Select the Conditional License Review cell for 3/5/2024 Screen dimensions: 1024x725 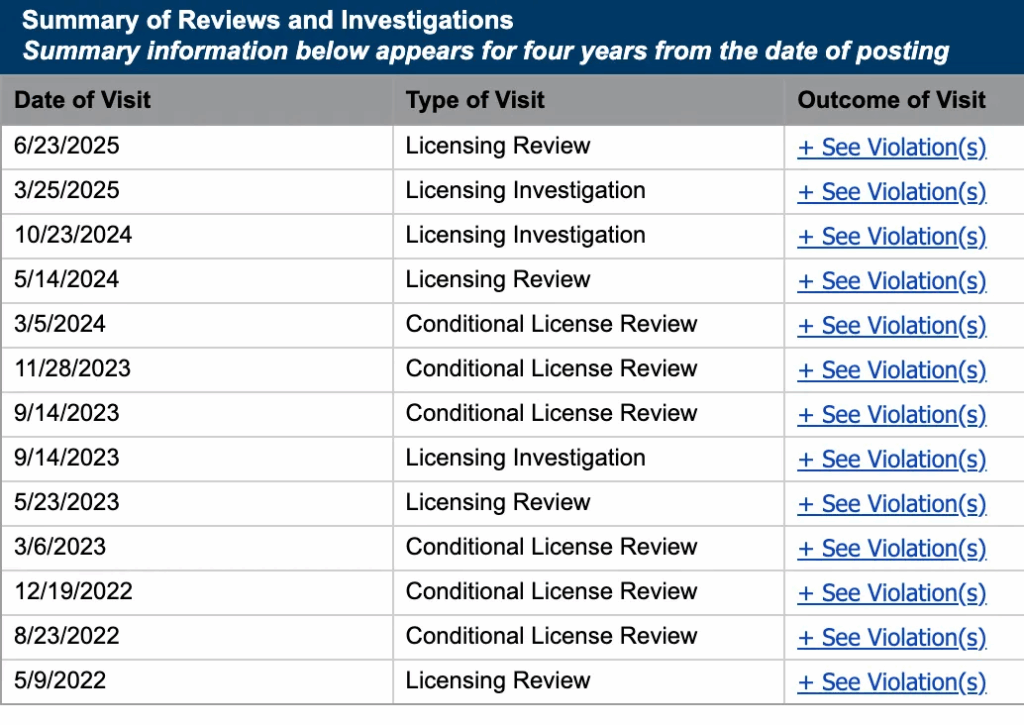[x=550, y=325]
